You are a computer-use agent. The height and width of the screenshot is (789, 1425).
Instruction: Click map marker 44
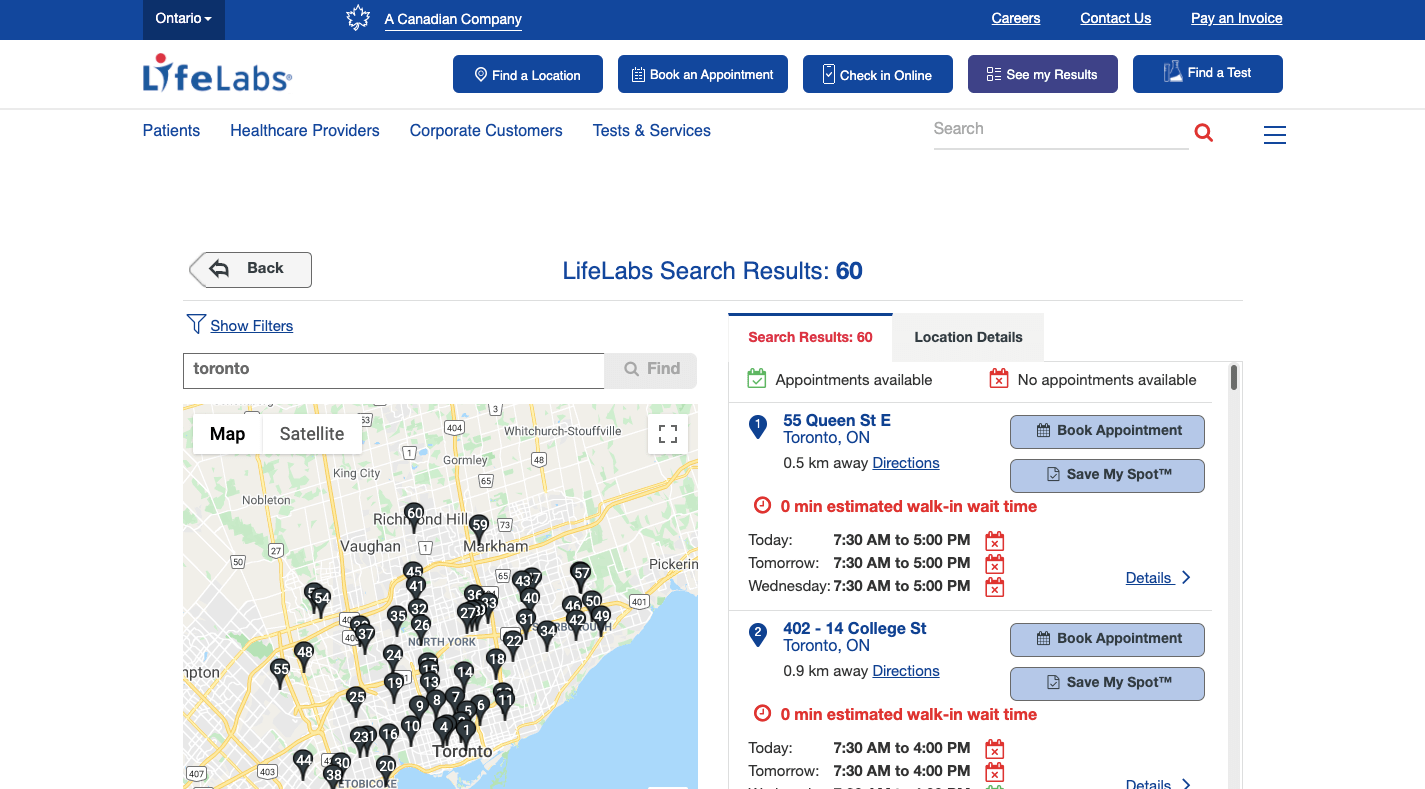[303, 763]
